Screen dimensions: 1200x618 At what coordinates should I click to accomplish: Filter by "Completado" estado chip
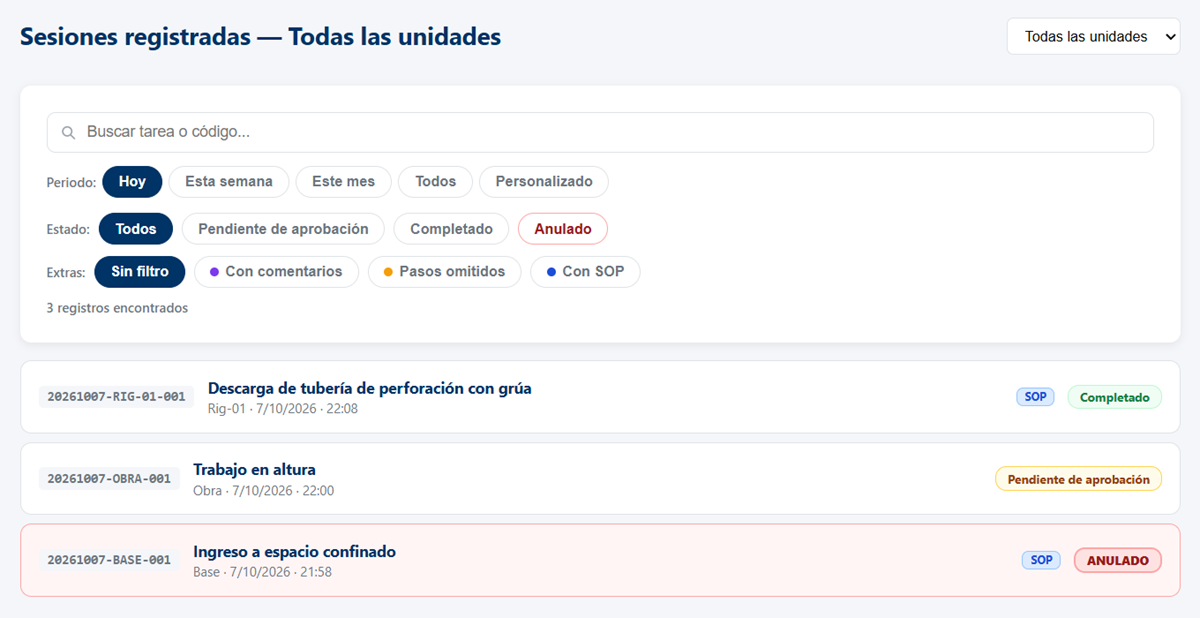(452, 229)
